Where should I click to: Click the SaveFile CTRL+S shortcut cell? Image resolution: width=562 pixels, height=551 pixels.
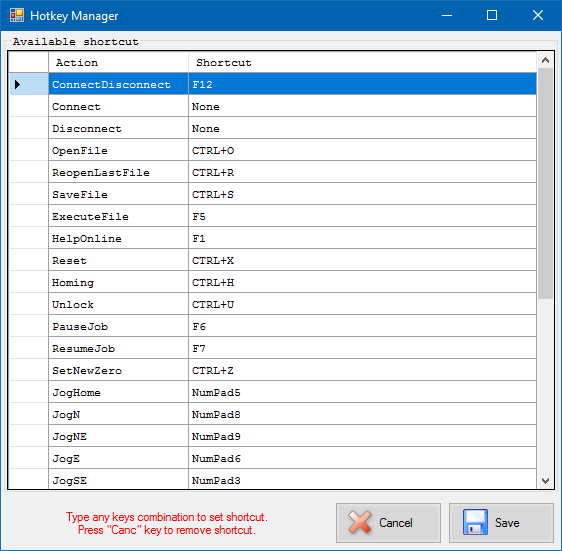(362, 194)
